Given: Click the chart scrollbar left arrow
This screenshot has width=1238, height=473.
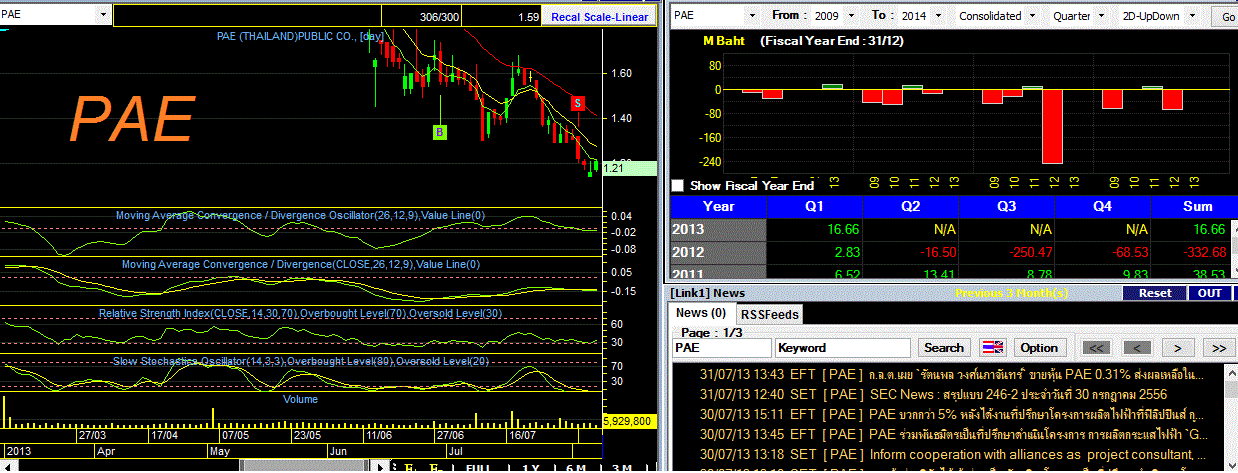Looking at the screenshot, I should 6,467.
